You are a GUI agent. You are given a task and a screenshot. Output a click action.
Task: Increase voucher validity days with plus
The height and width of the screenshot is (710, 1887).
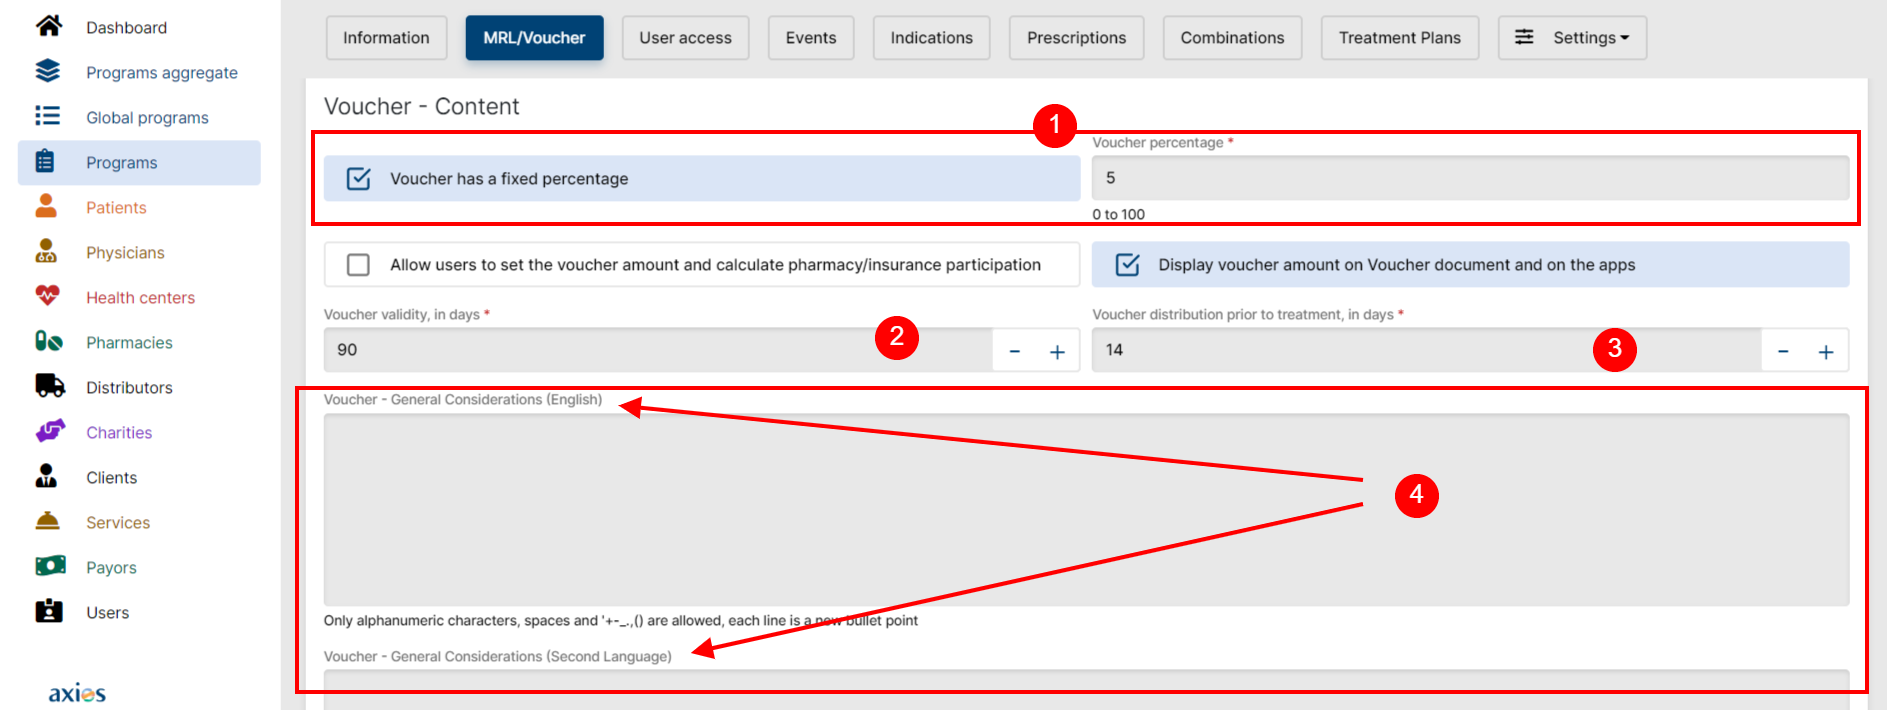click(x=1057, y=351)
